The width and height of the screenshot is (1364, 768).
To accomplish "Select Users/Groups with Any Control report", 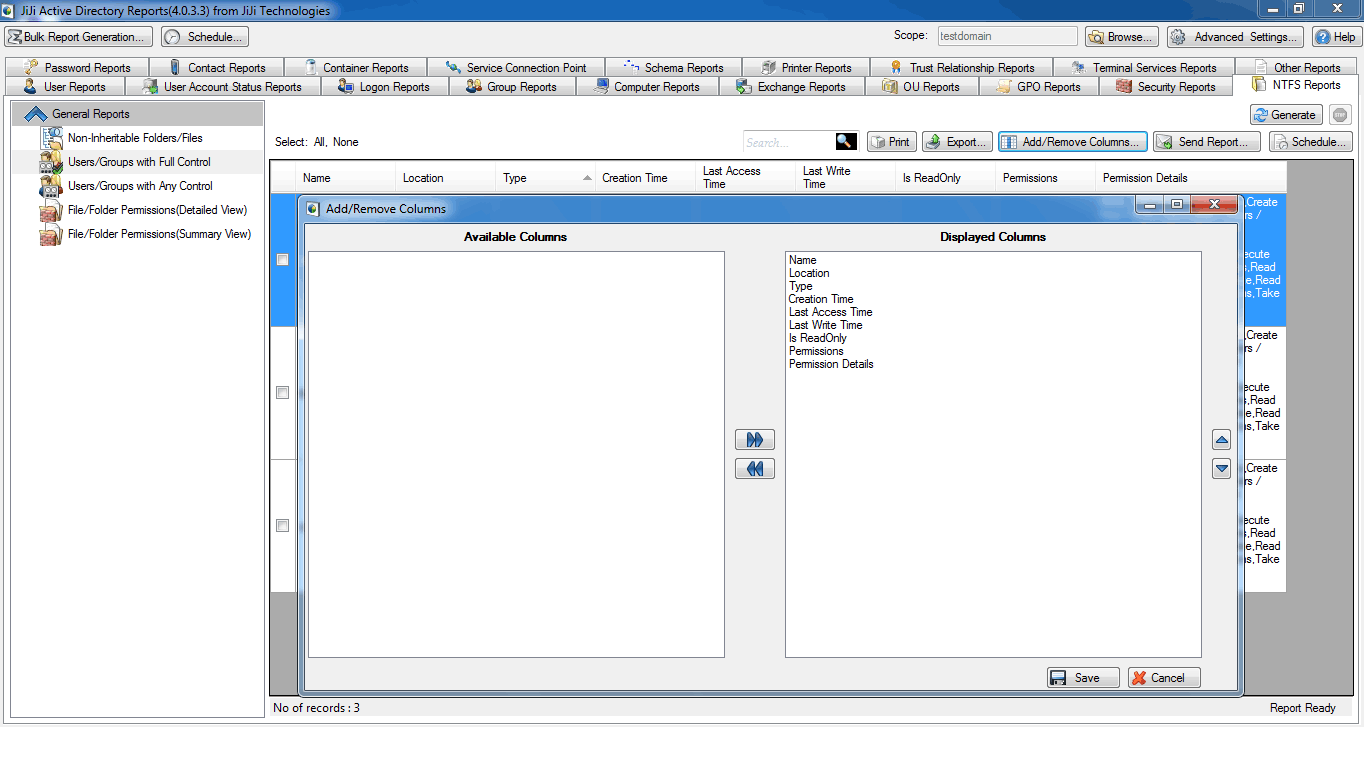I will (140, 186).
